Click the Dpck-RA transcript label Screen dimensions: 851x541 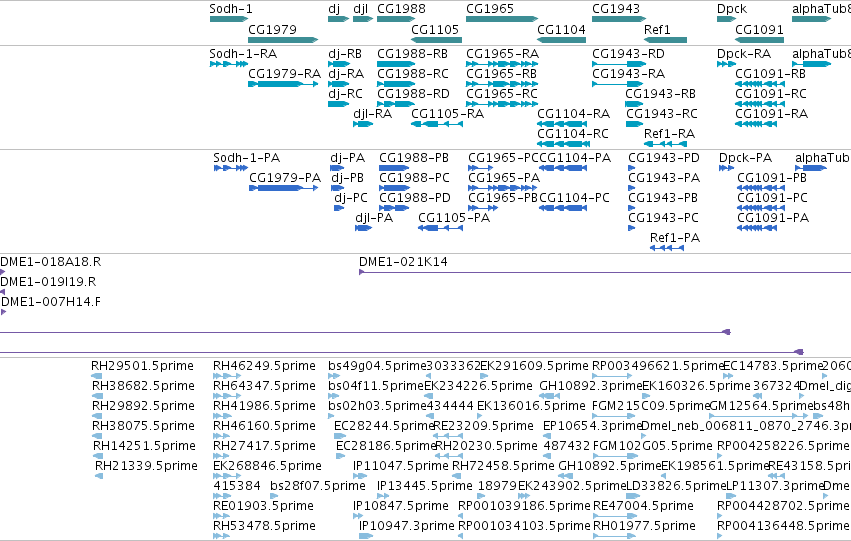(744, 54)
